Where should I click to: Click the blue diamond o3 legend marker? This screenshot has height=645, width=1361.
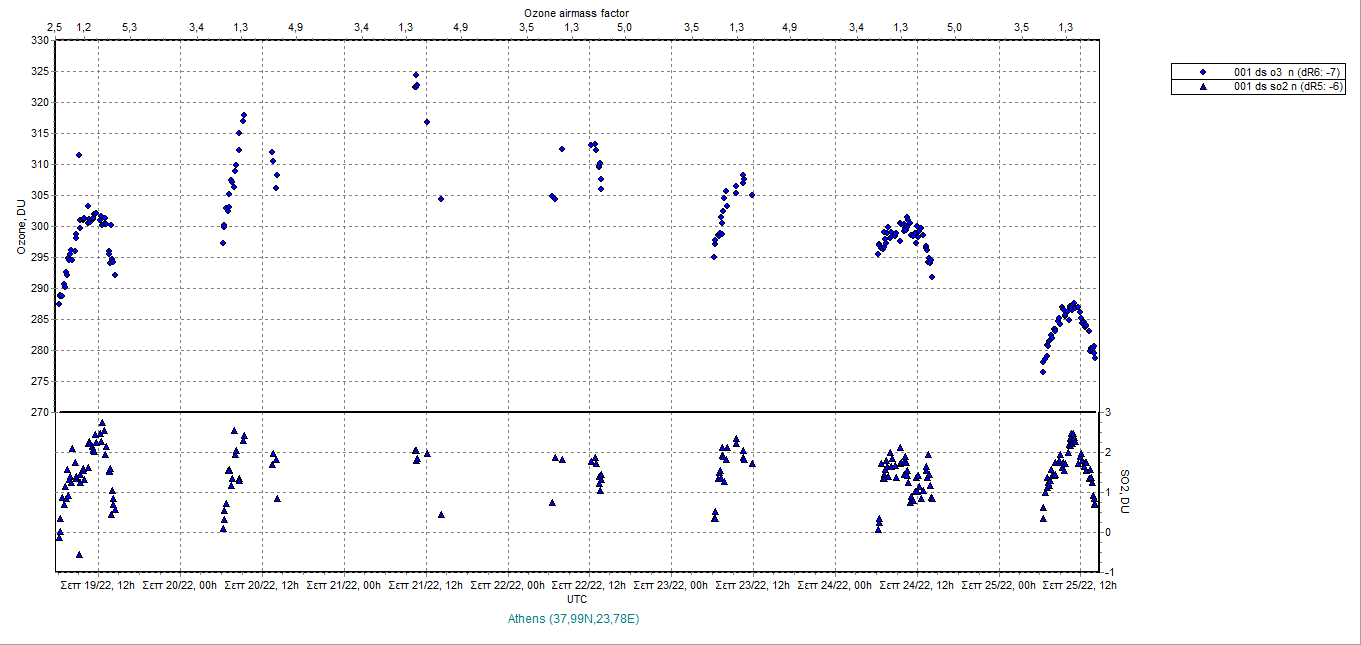(x=1203, y=72)
